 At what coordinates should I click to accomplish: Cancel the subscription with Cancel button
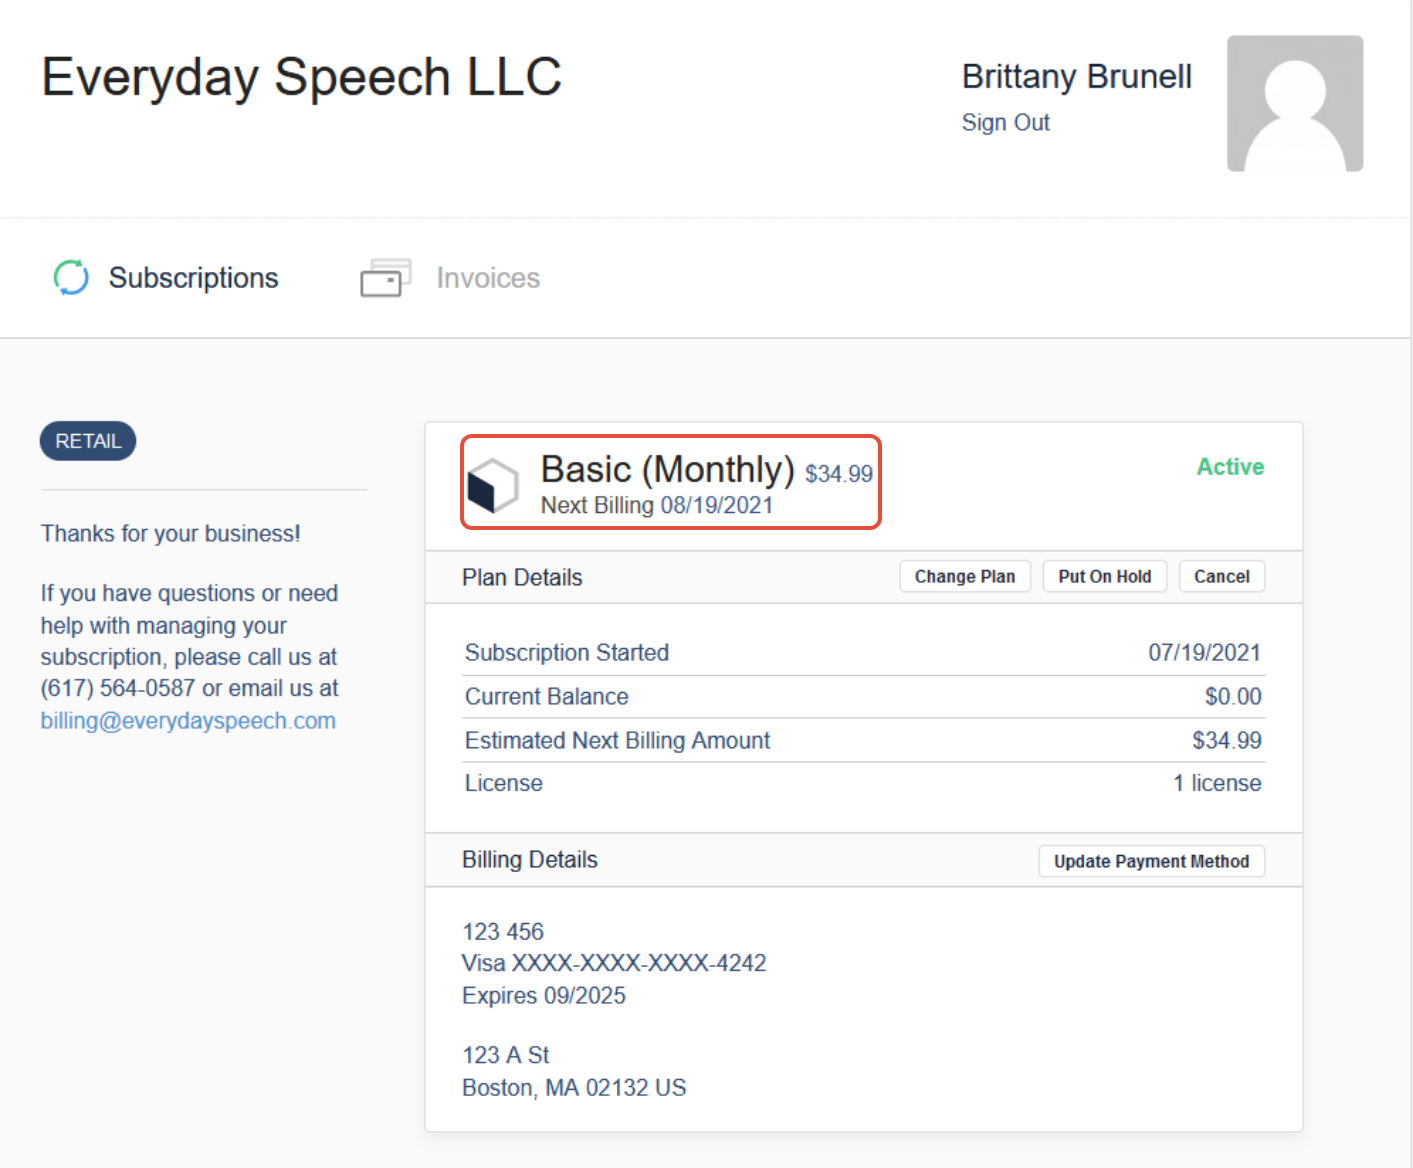click(x=1222, y=577)
